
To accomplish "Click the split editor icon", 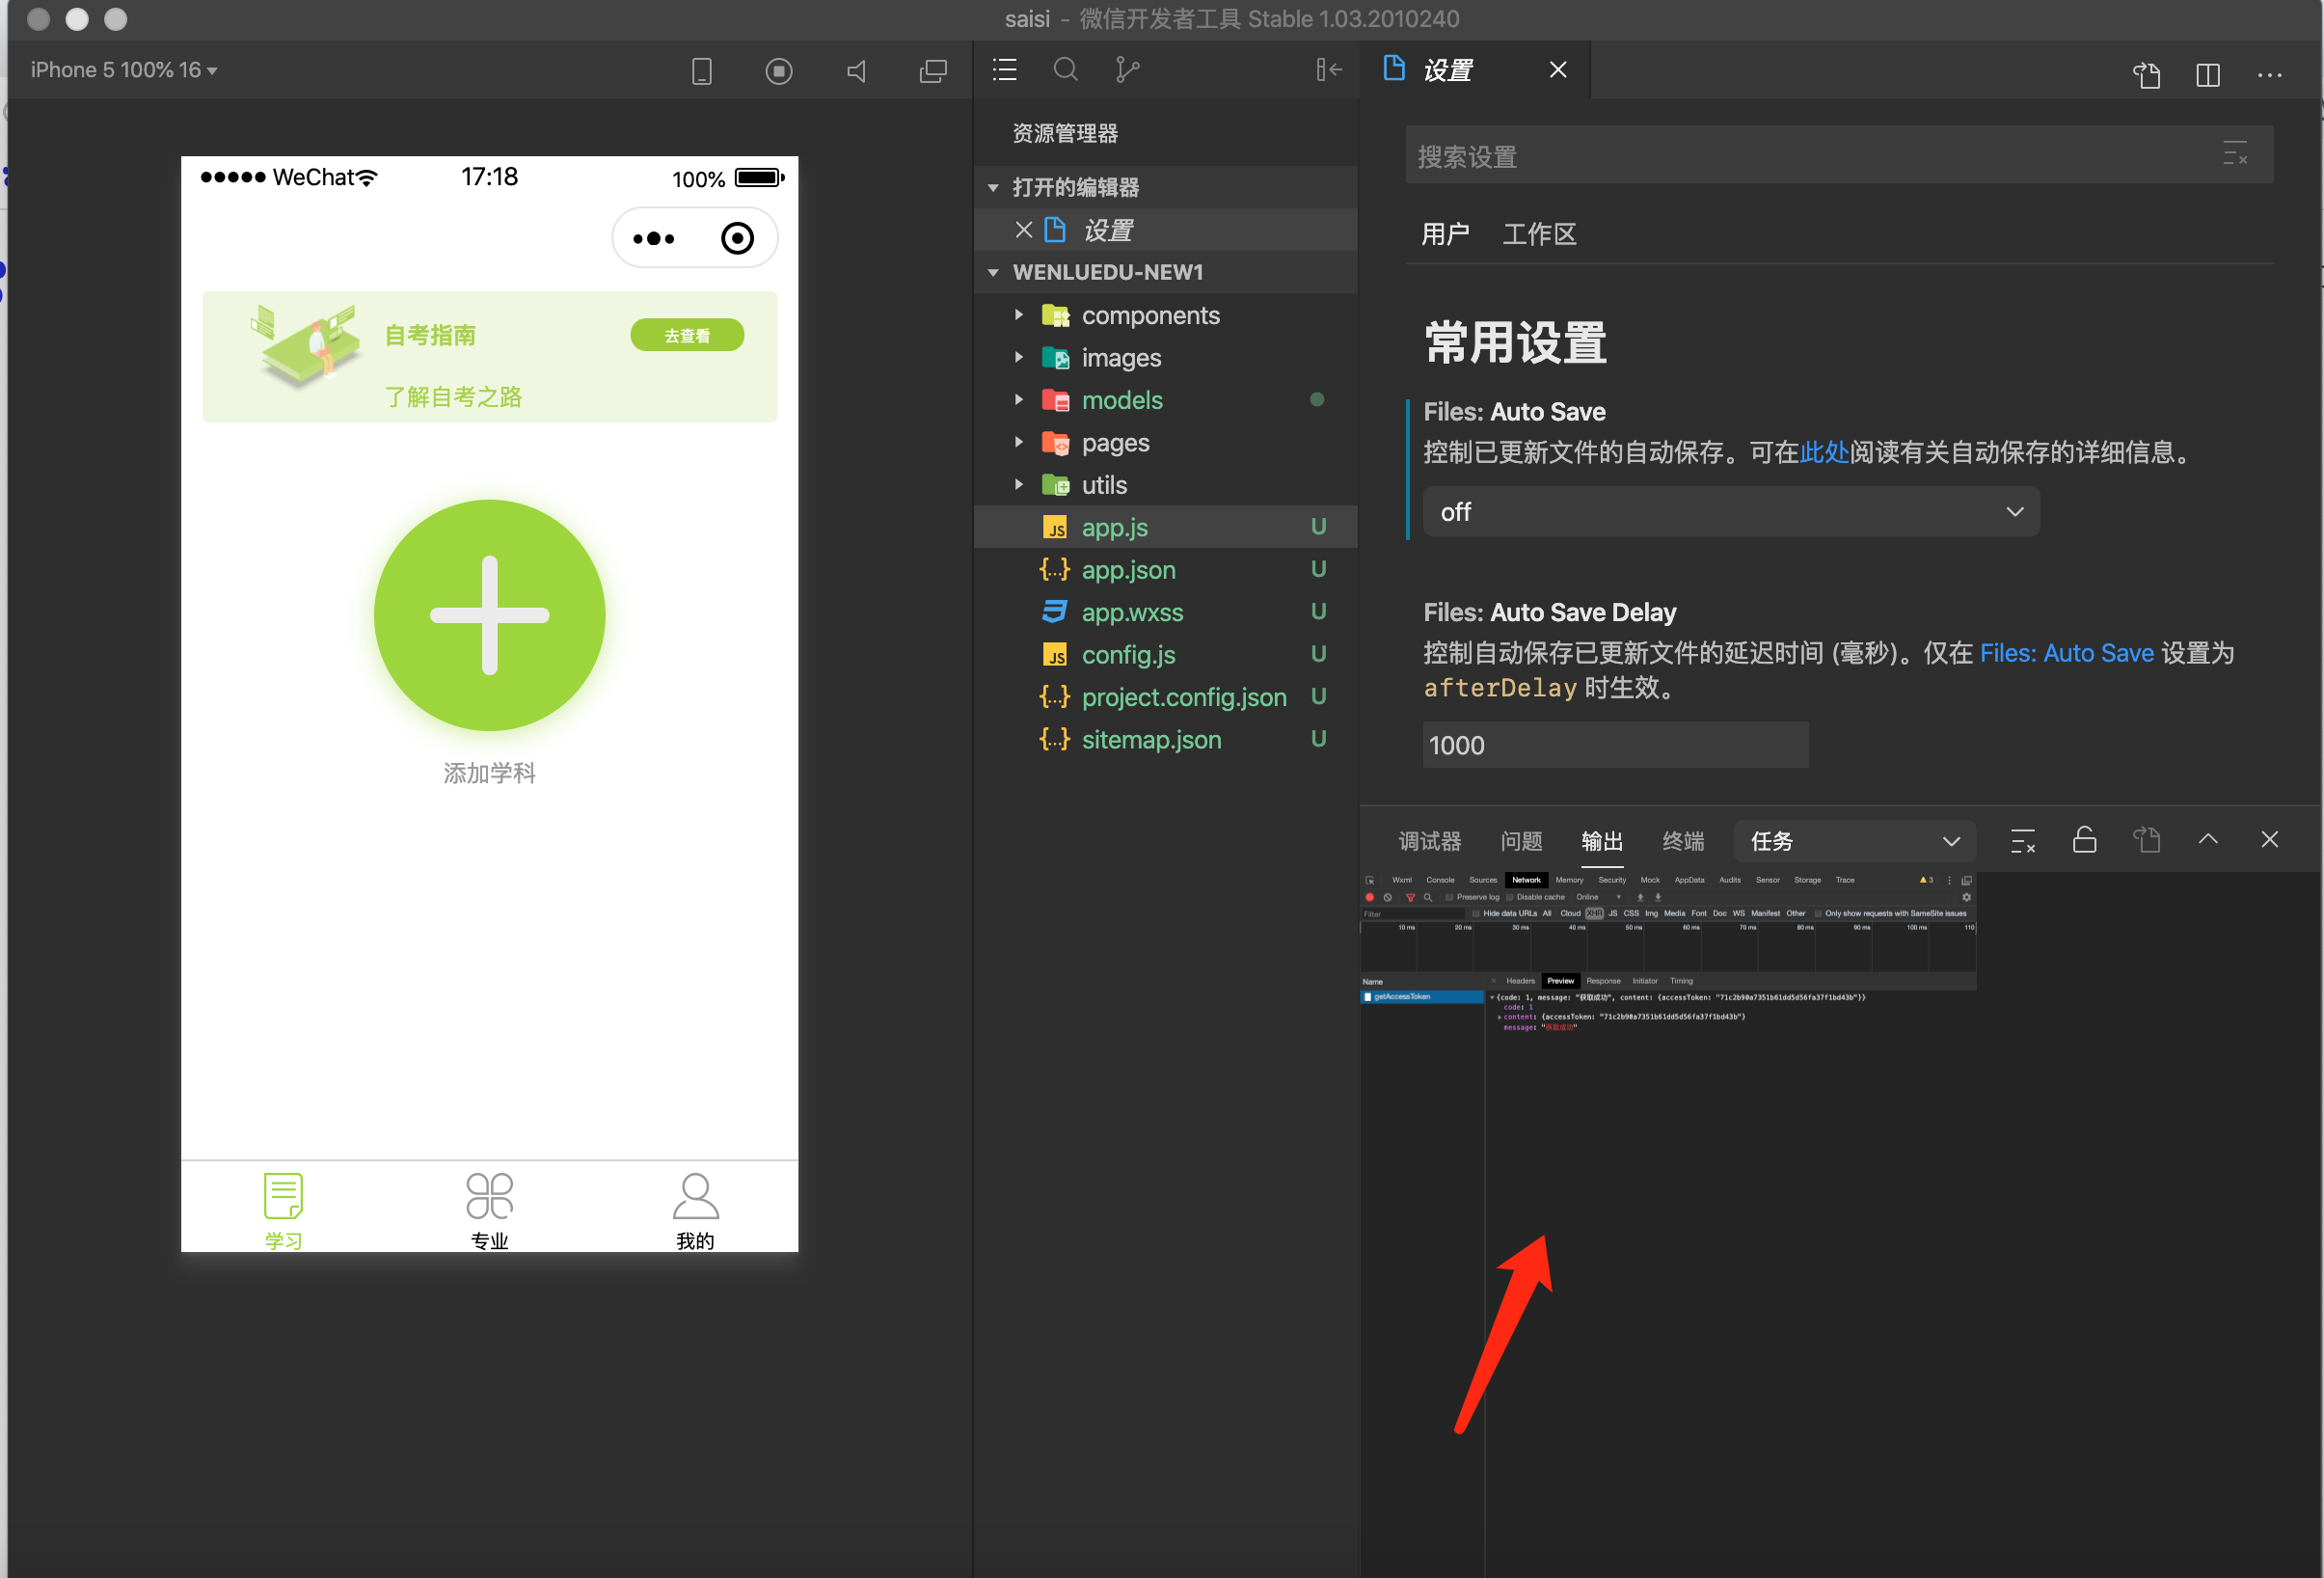I will pos(2208,75).
